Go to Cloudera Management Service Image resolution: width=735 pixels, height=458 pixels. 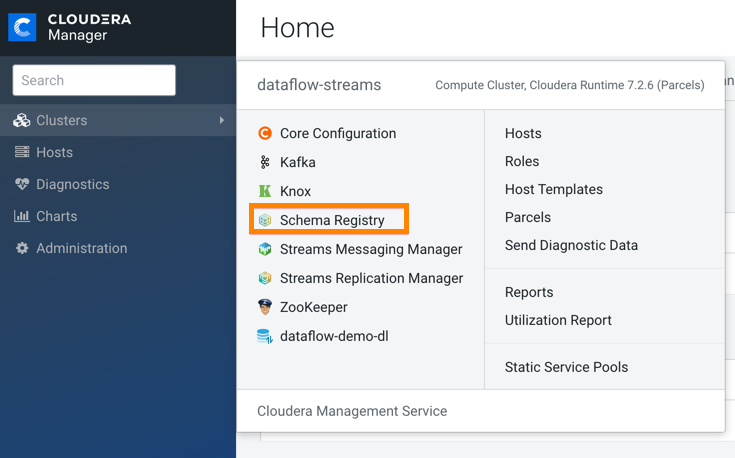(352, 411)
